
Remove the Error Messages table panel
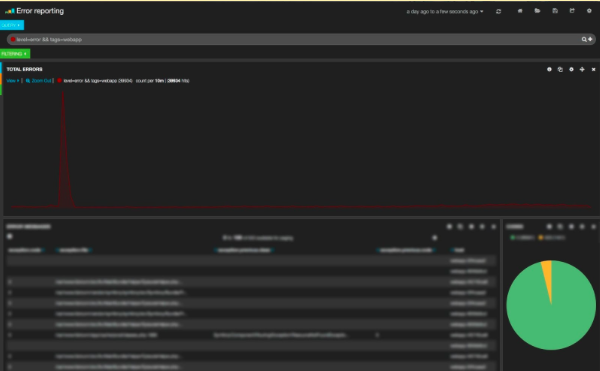point(494,227)
